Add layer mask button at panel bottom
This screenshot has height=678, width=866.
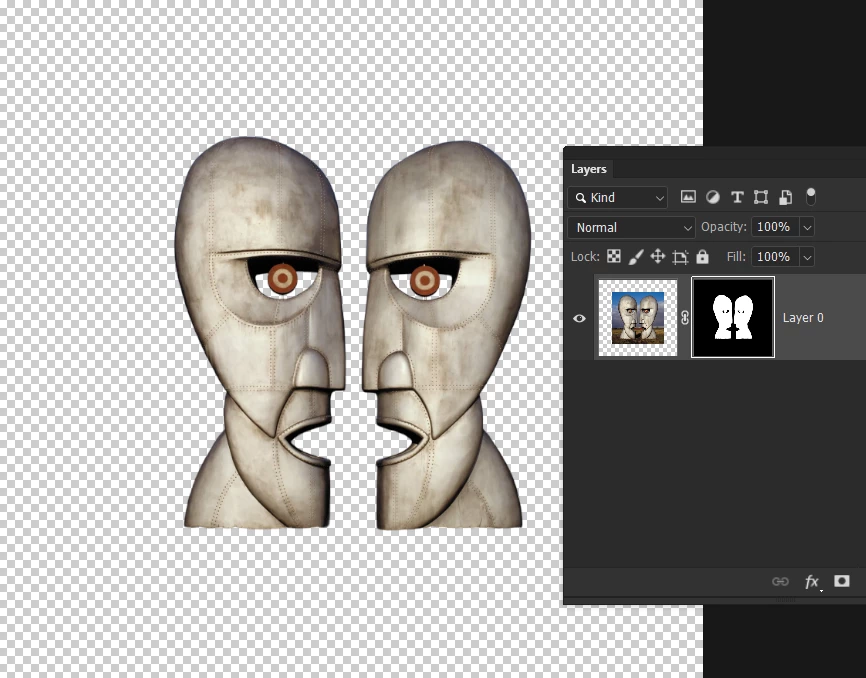842,581
